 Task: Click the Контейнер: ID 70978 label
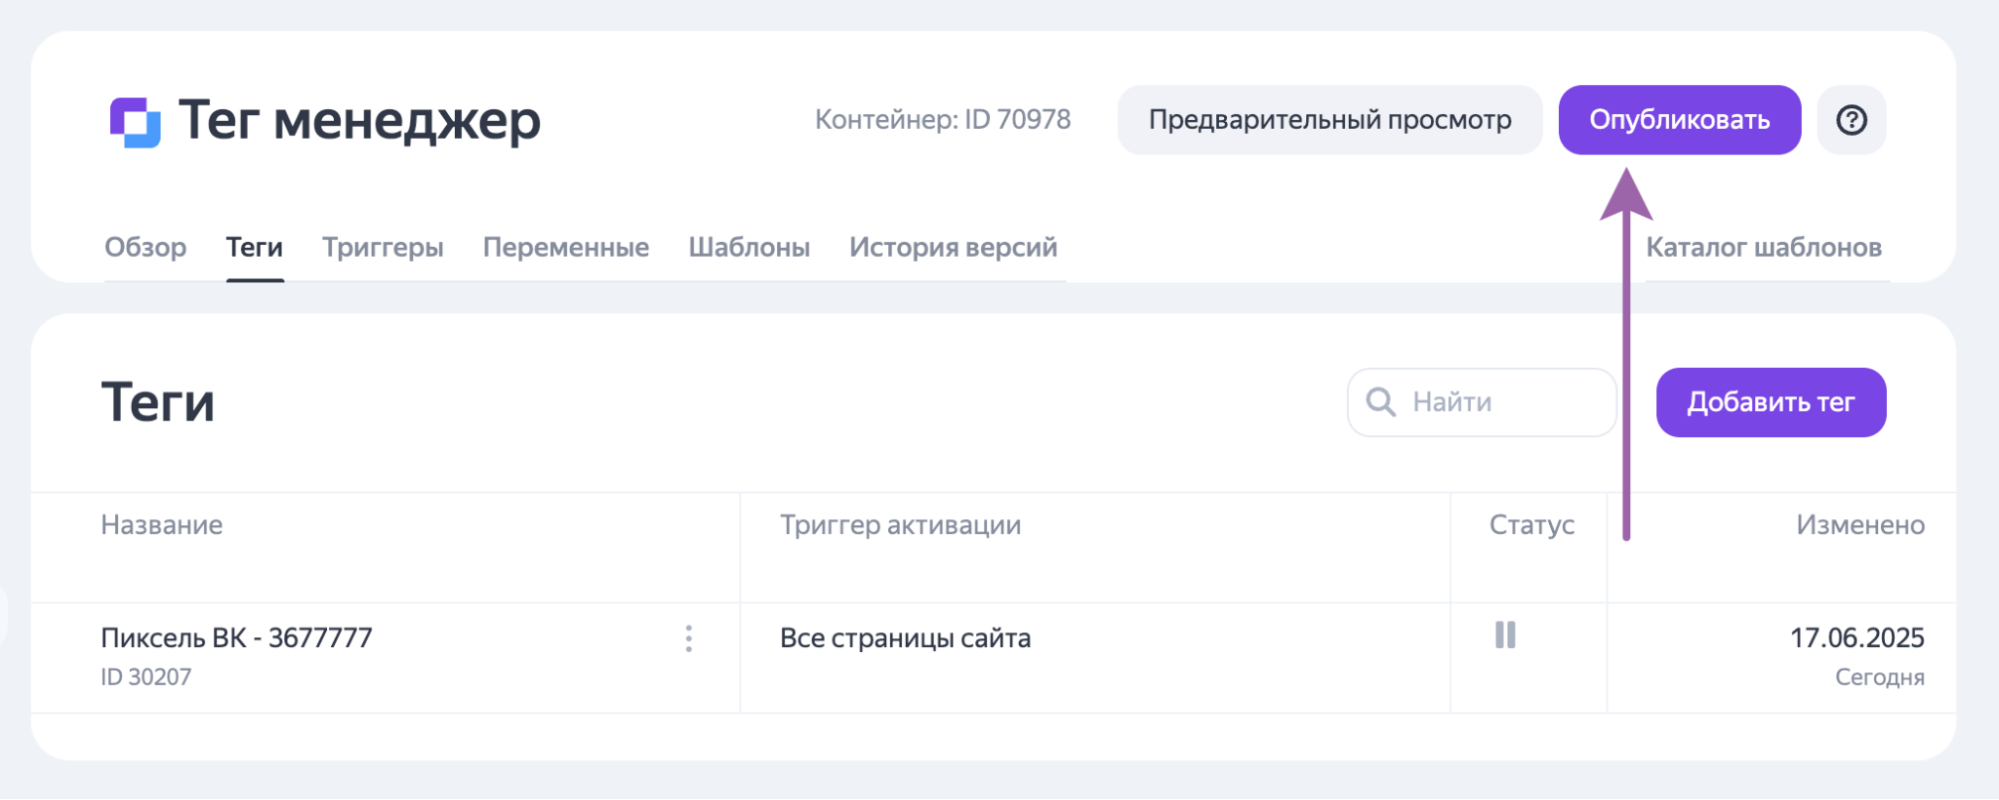pyautogui.click(x=943, y=120)
